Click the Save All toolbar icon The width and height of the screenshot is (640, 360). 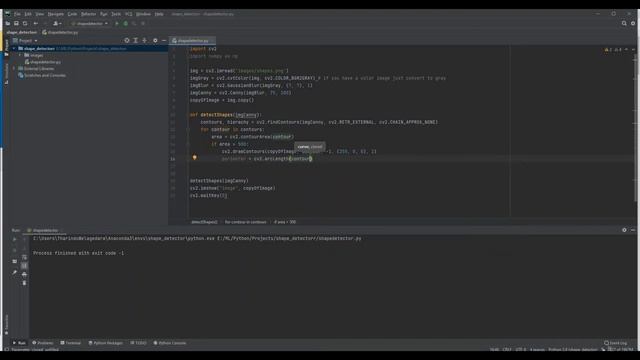tap(16, 23)
